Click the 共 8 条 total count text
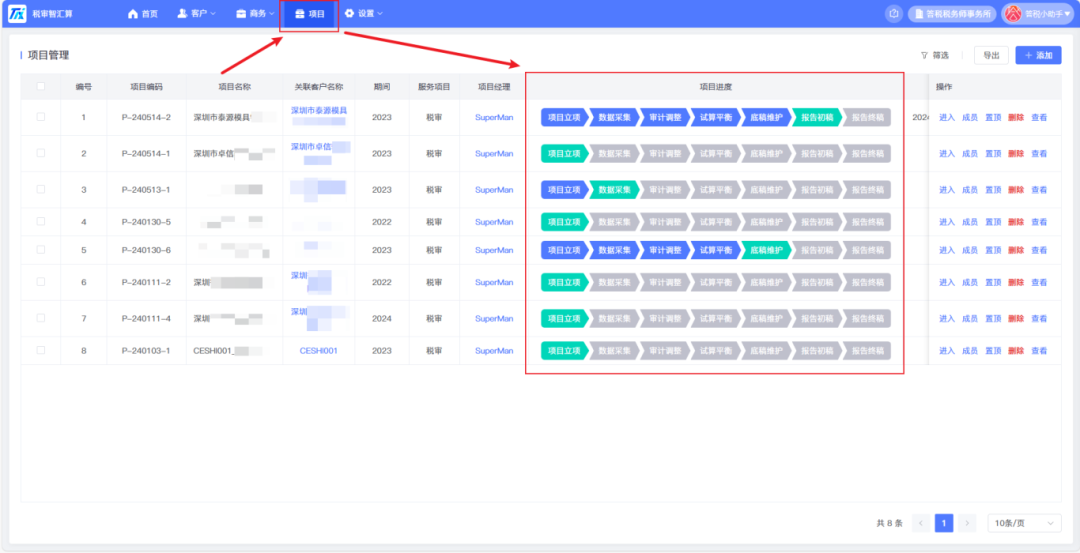Viewport: 1080px width, 553px height. point(889,523)
